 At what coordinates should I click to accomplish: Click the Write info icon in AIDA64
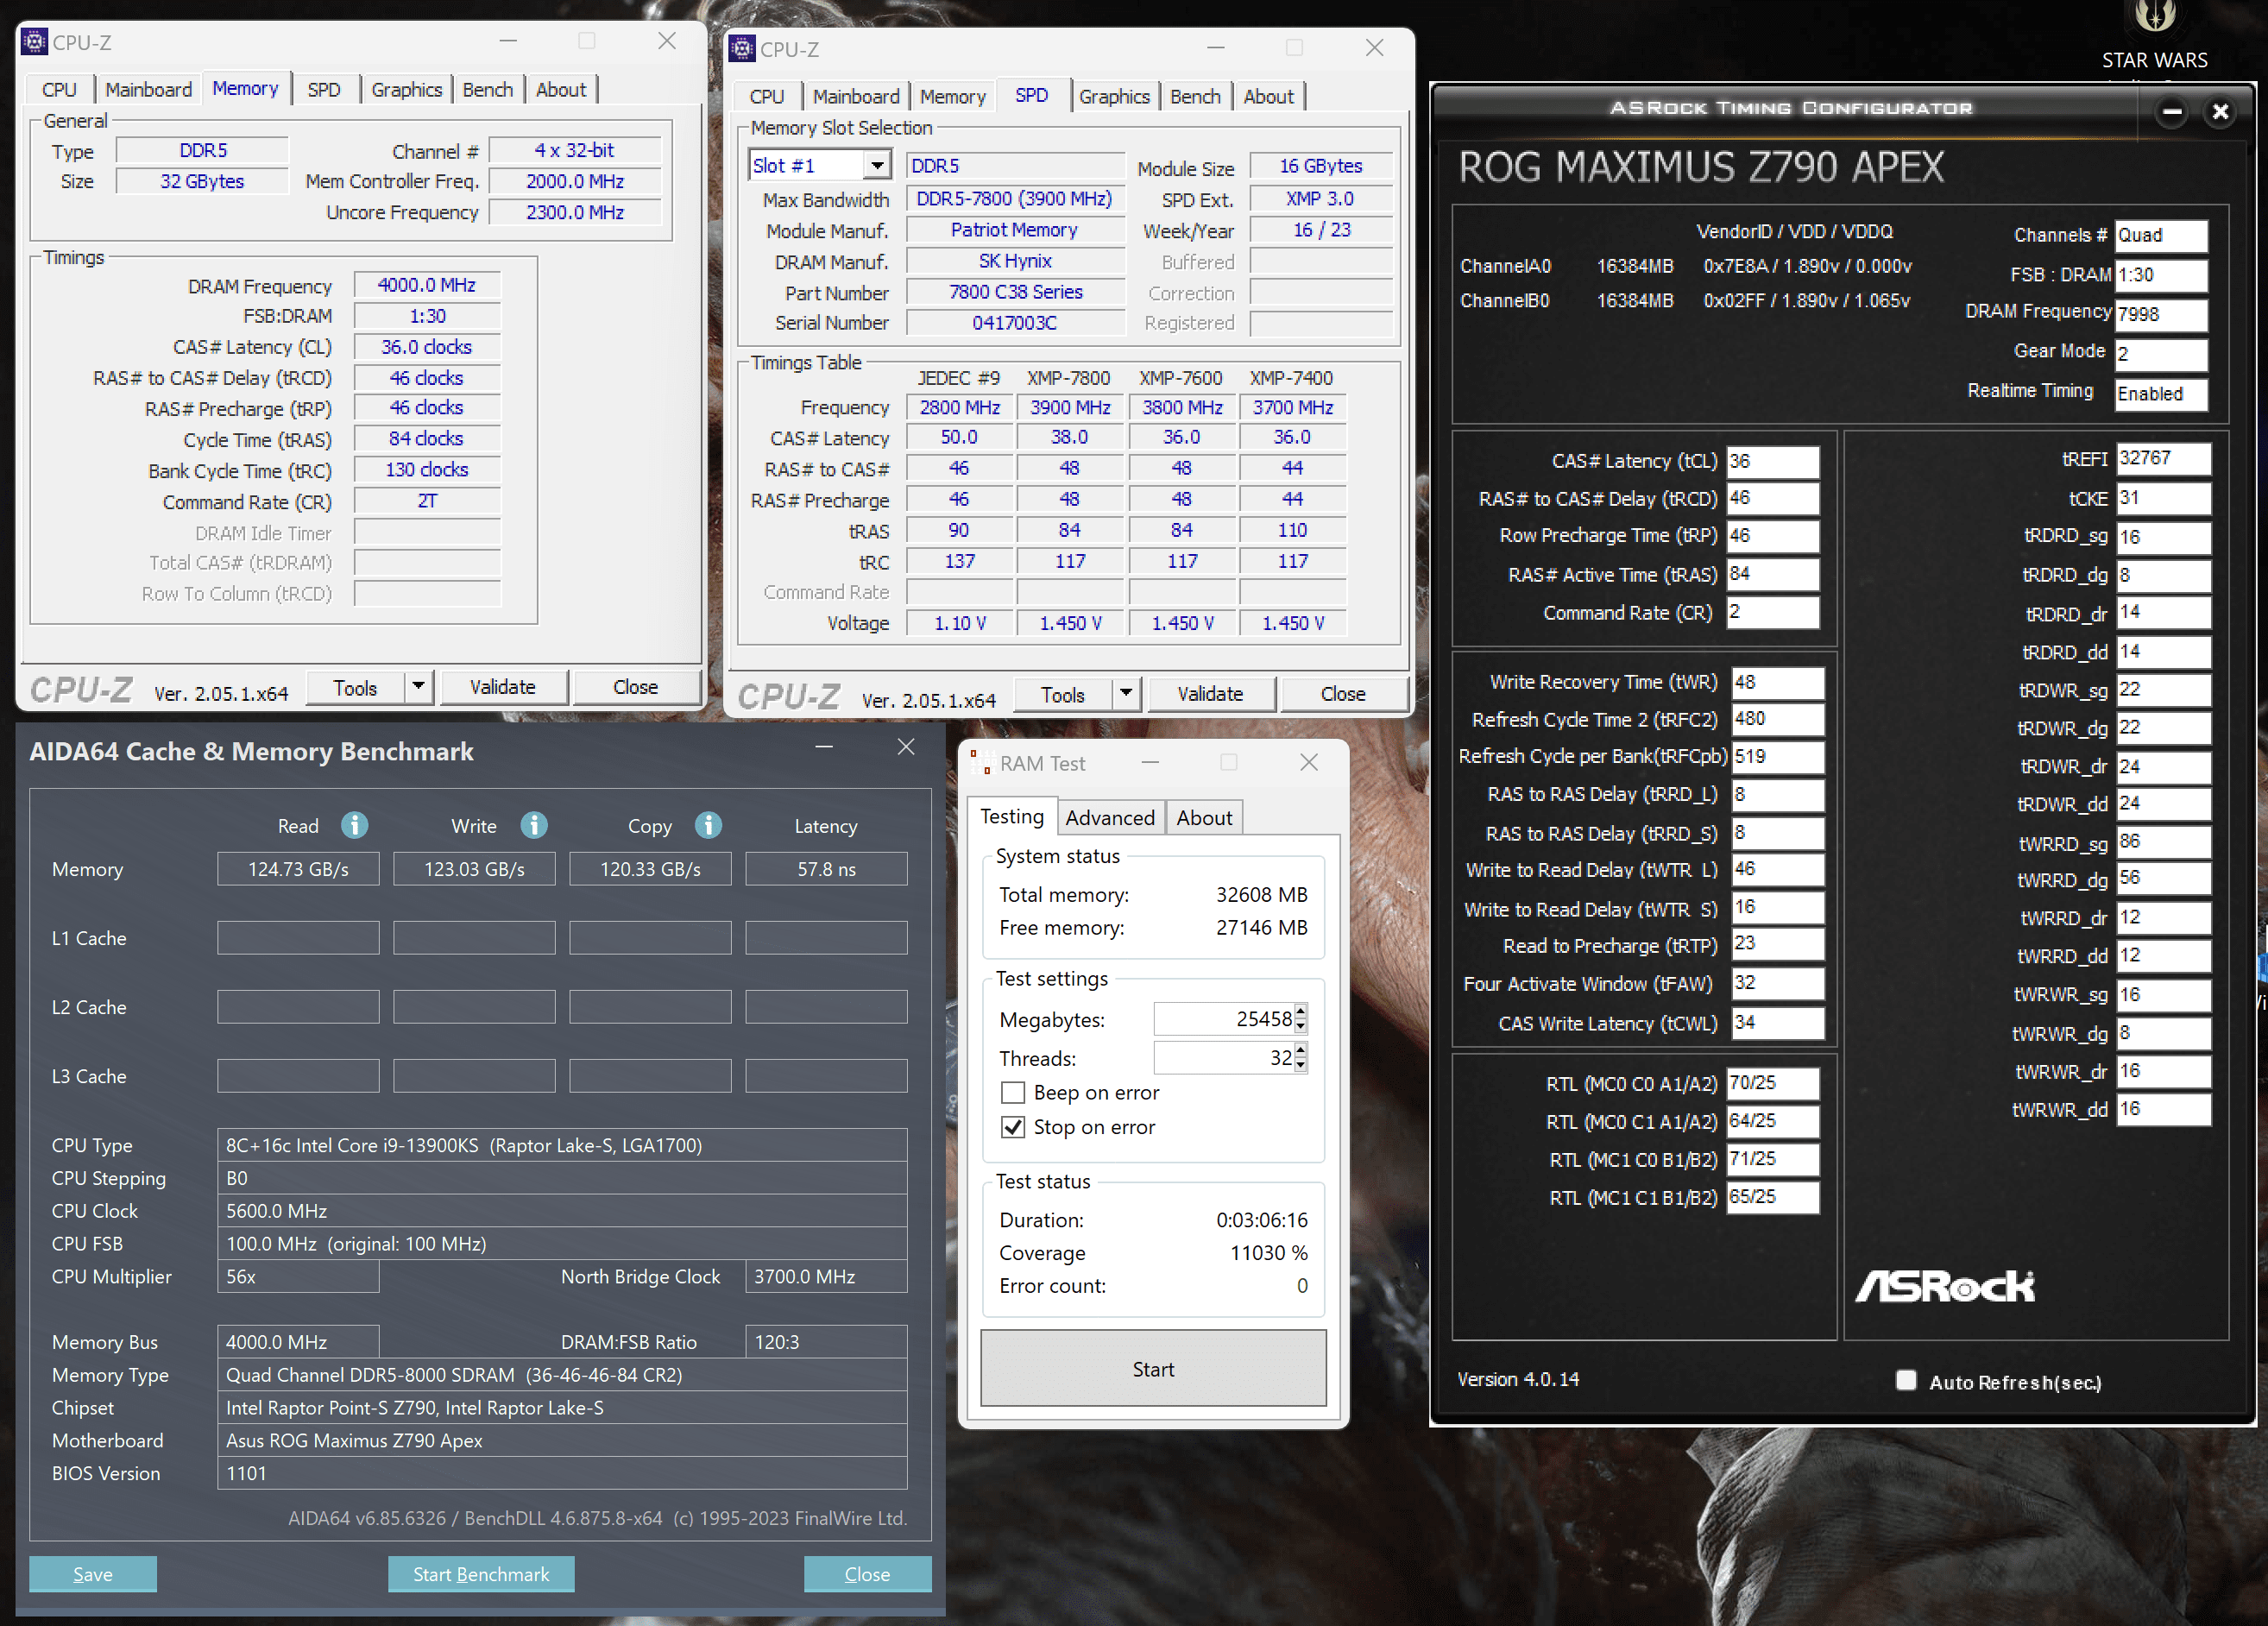[534, 825]
